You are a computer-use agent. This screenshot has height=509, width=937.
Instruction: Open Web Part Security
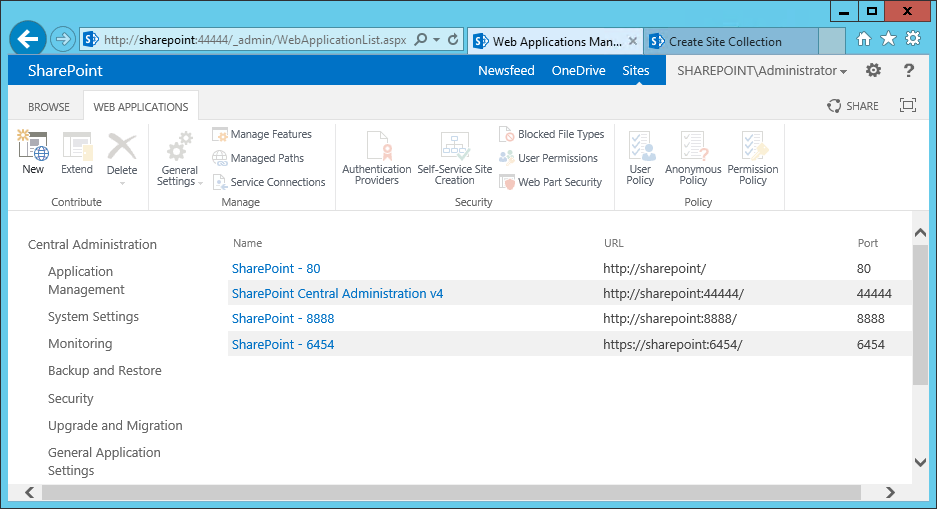[551, 182]
